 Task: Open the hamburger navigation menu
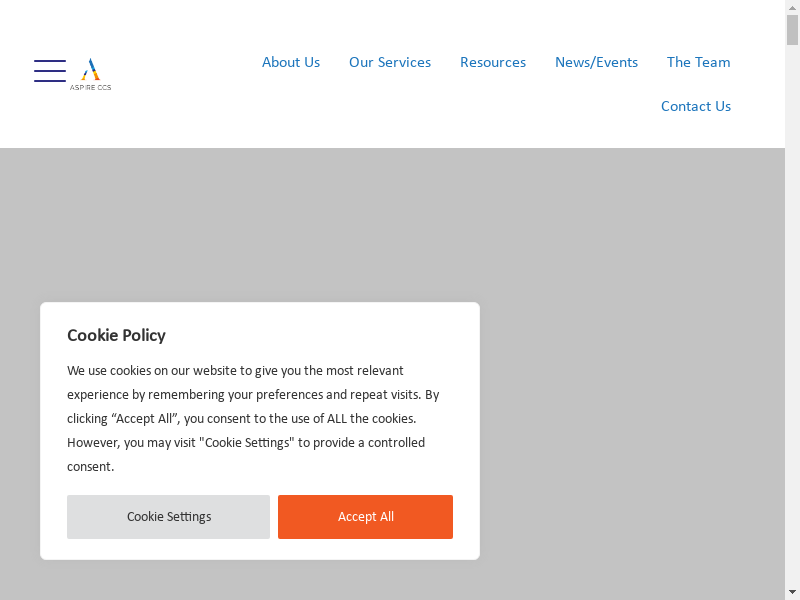click(50, 71)
